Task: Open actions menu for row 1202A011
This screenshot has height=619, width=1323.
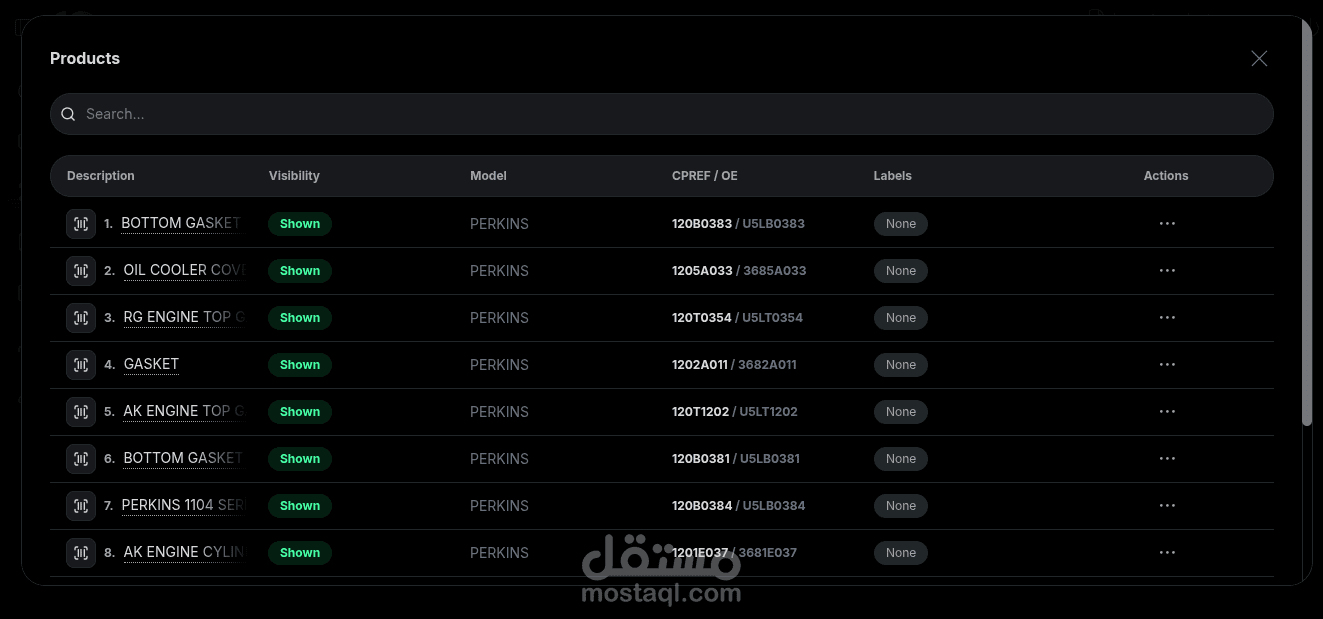Action: (1167, 365)
